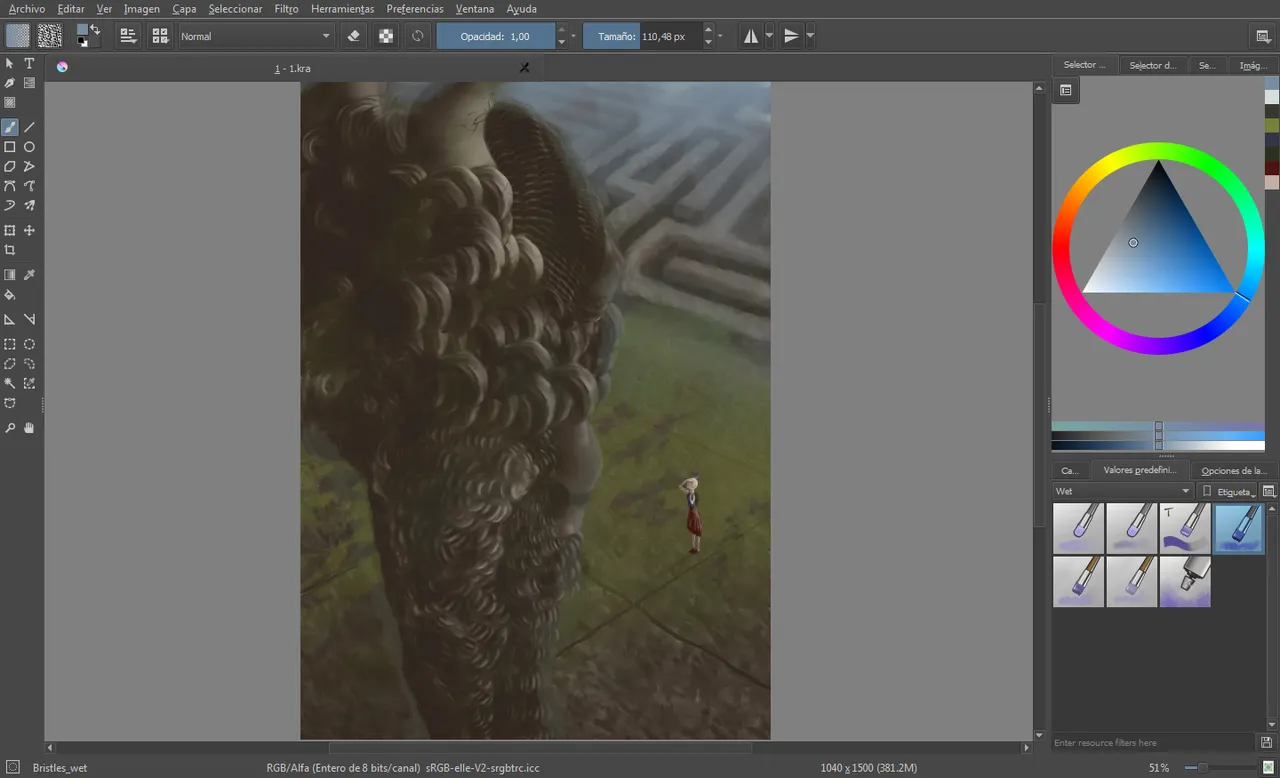Swap foreground and background colors
This screenshot has height=778, width=1280.
pos(95,29)
